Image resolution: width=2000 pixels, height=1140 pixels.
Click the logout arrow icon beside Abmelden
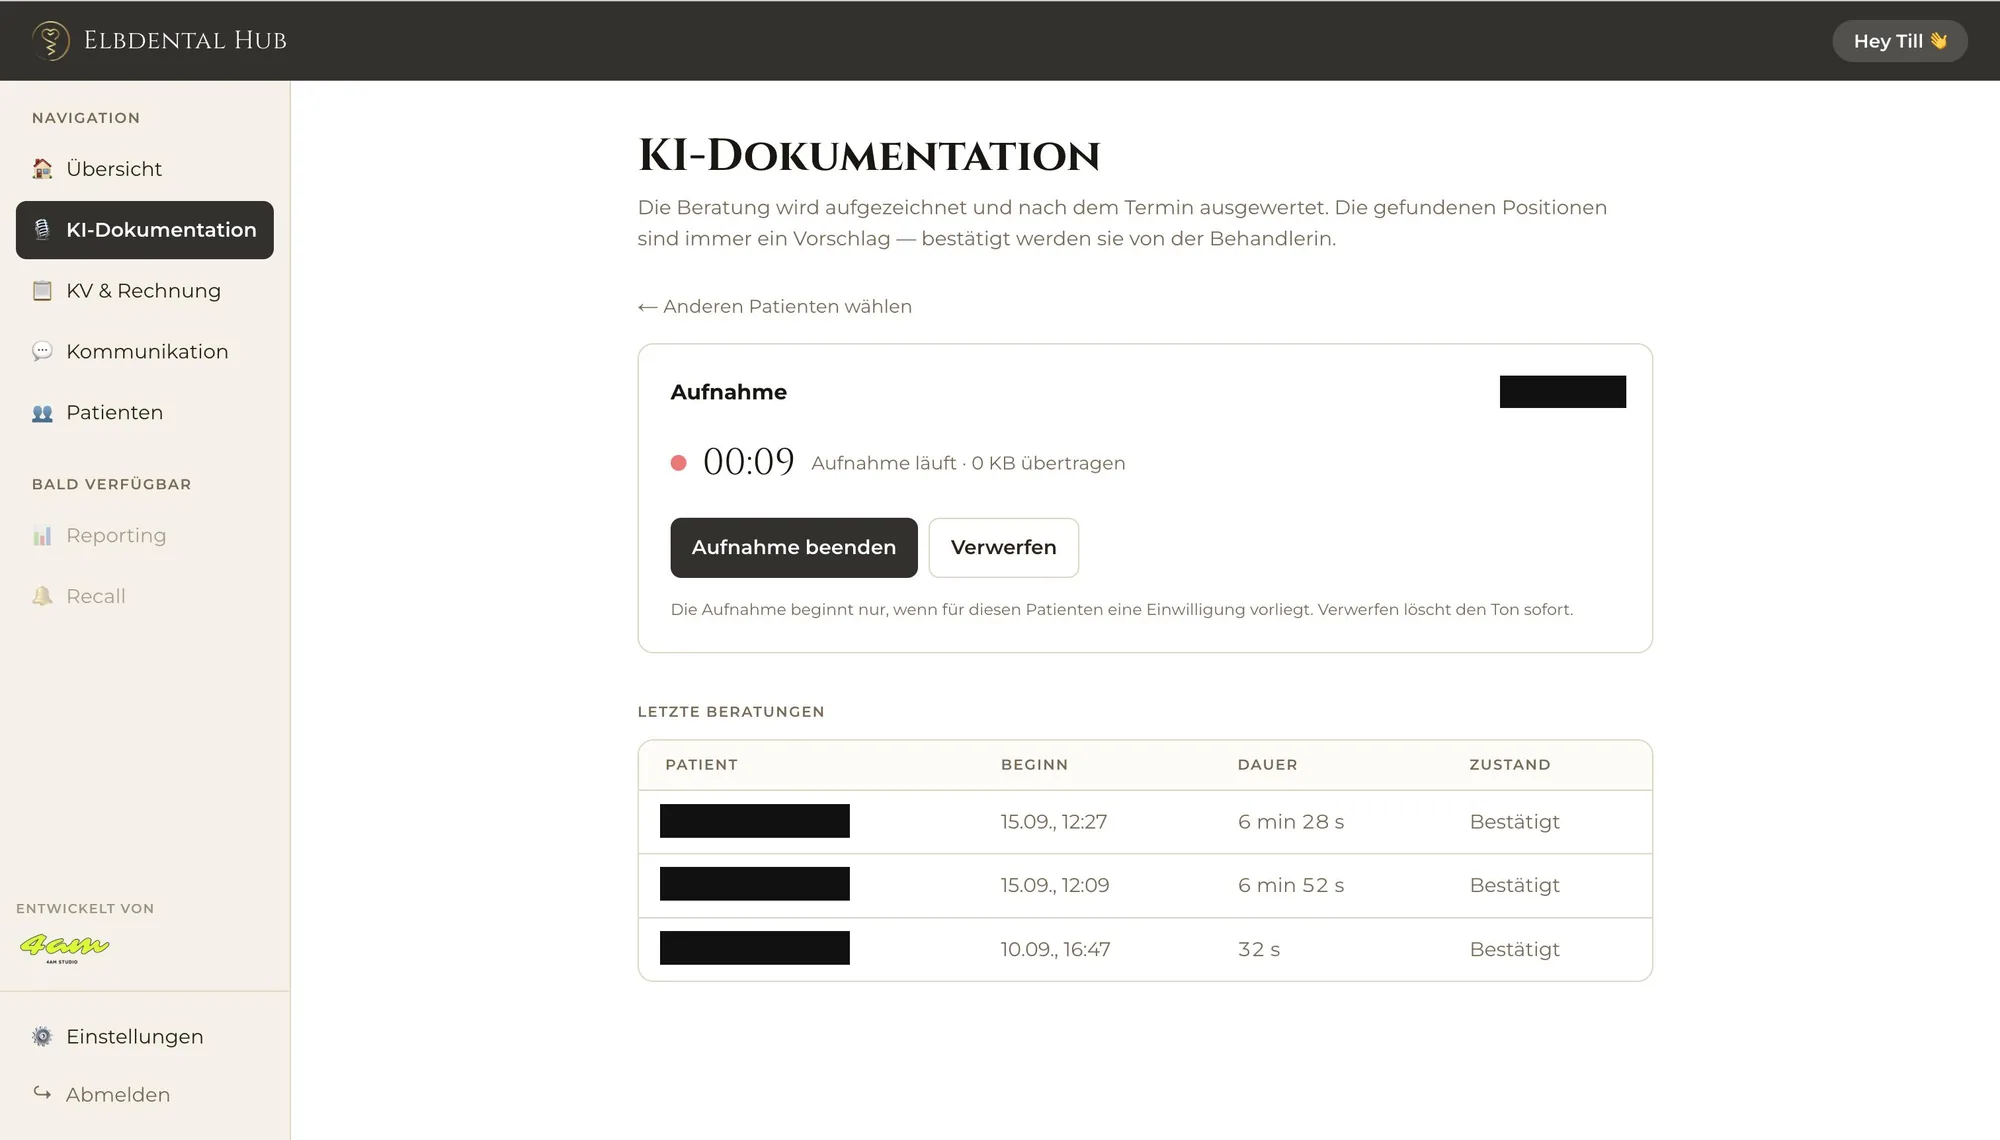(x=42, y=1093)
